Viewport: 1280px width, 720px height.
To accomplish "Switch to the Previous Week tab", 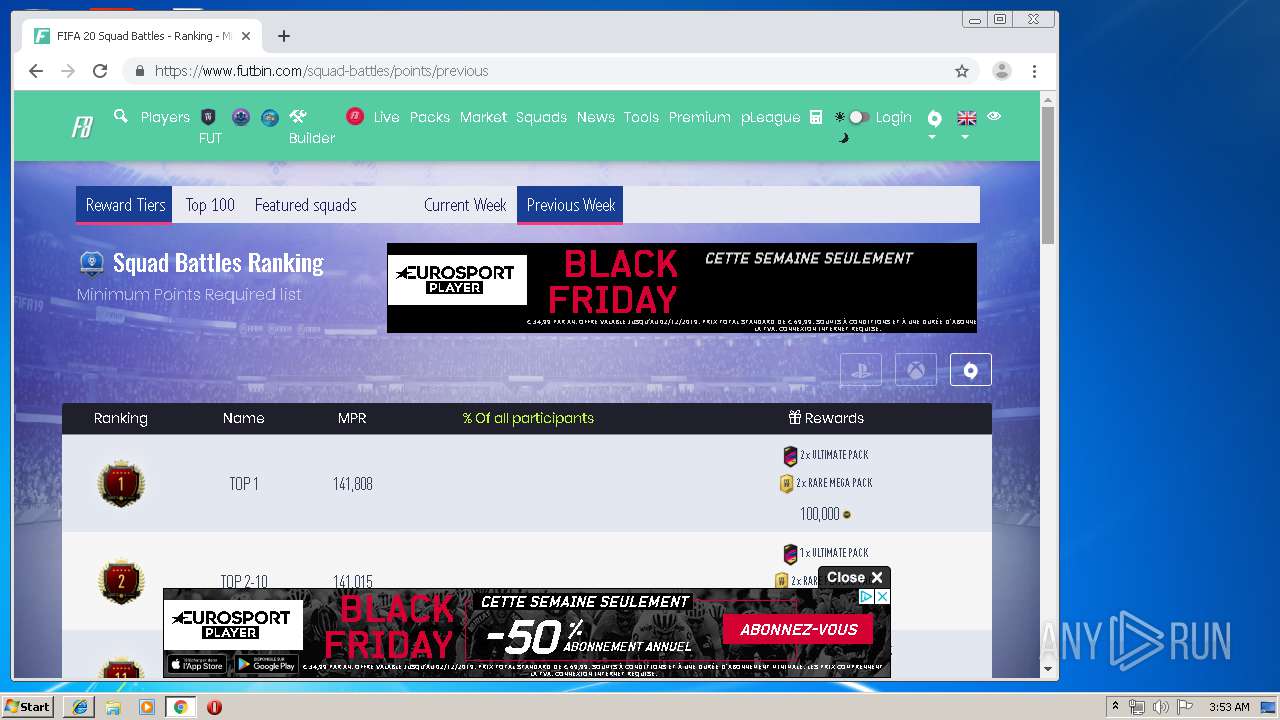I will click(x=570, y=205).
